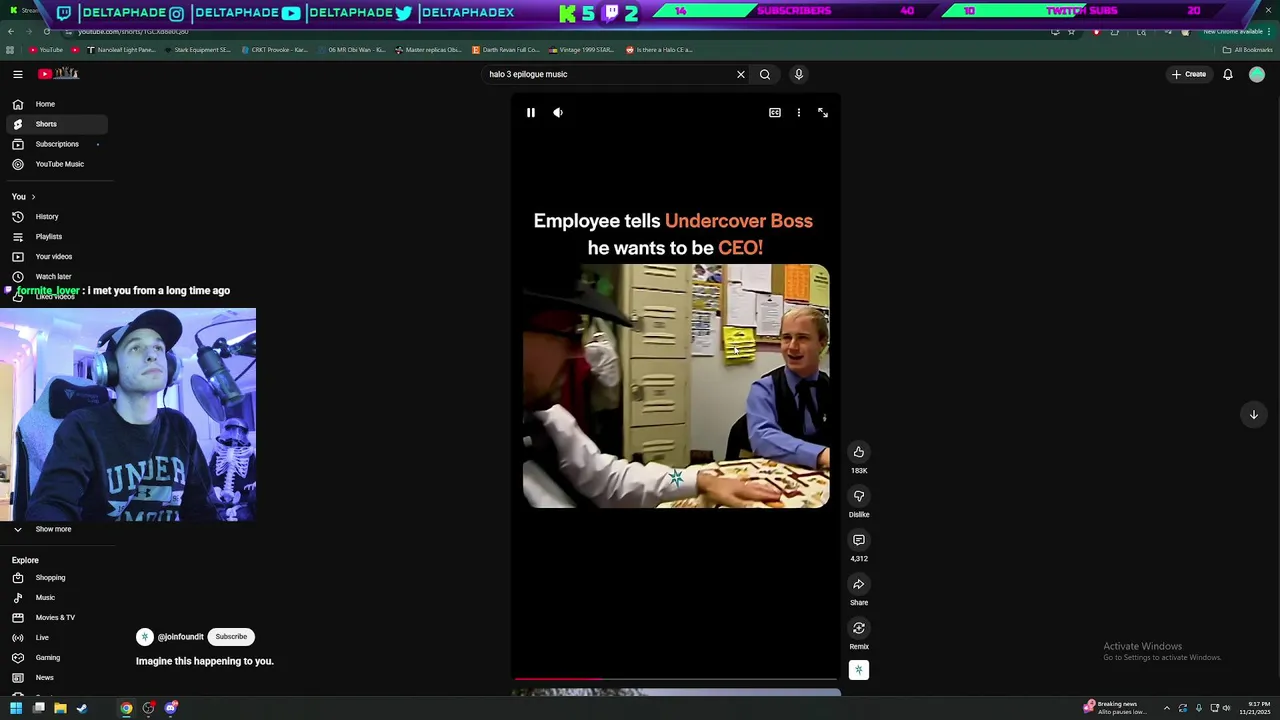Screen dimensions: 1280x720
Task: Open Playlists in the sidebar
Action: point(56,237)
